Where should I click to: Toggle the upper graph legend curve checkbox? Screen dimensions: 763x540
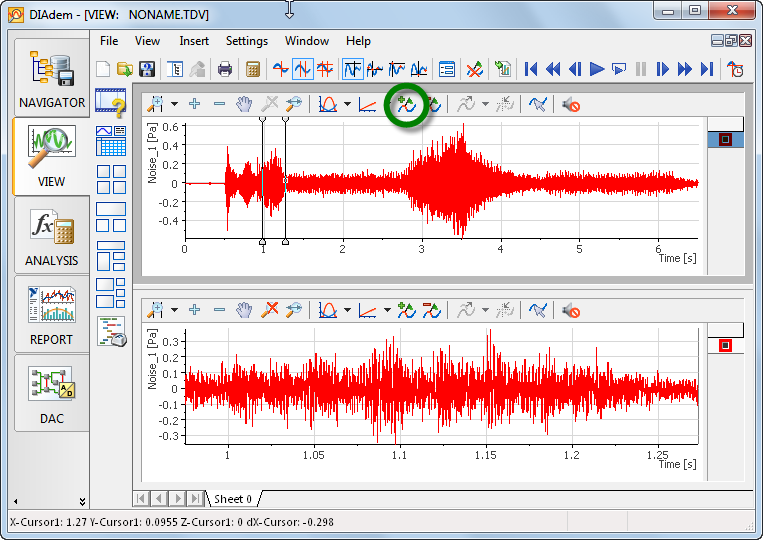coord(725,140)
